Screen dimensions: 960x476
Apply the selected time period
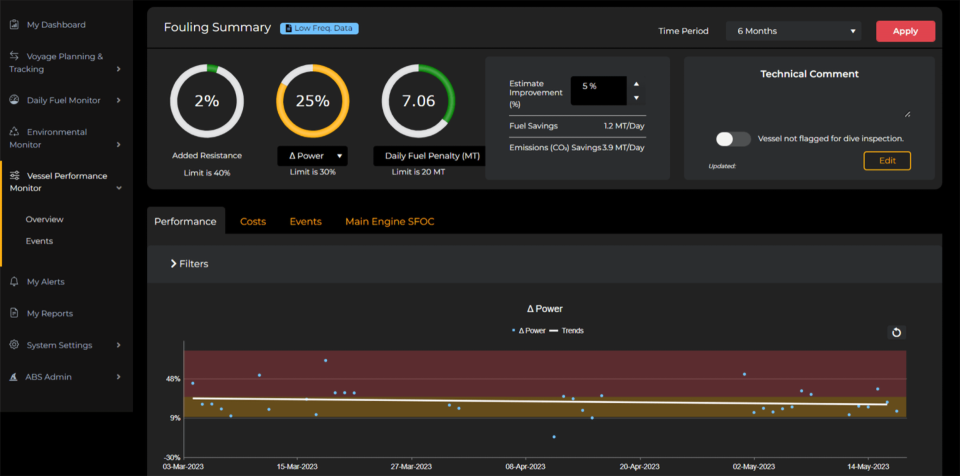pos(906,31)
